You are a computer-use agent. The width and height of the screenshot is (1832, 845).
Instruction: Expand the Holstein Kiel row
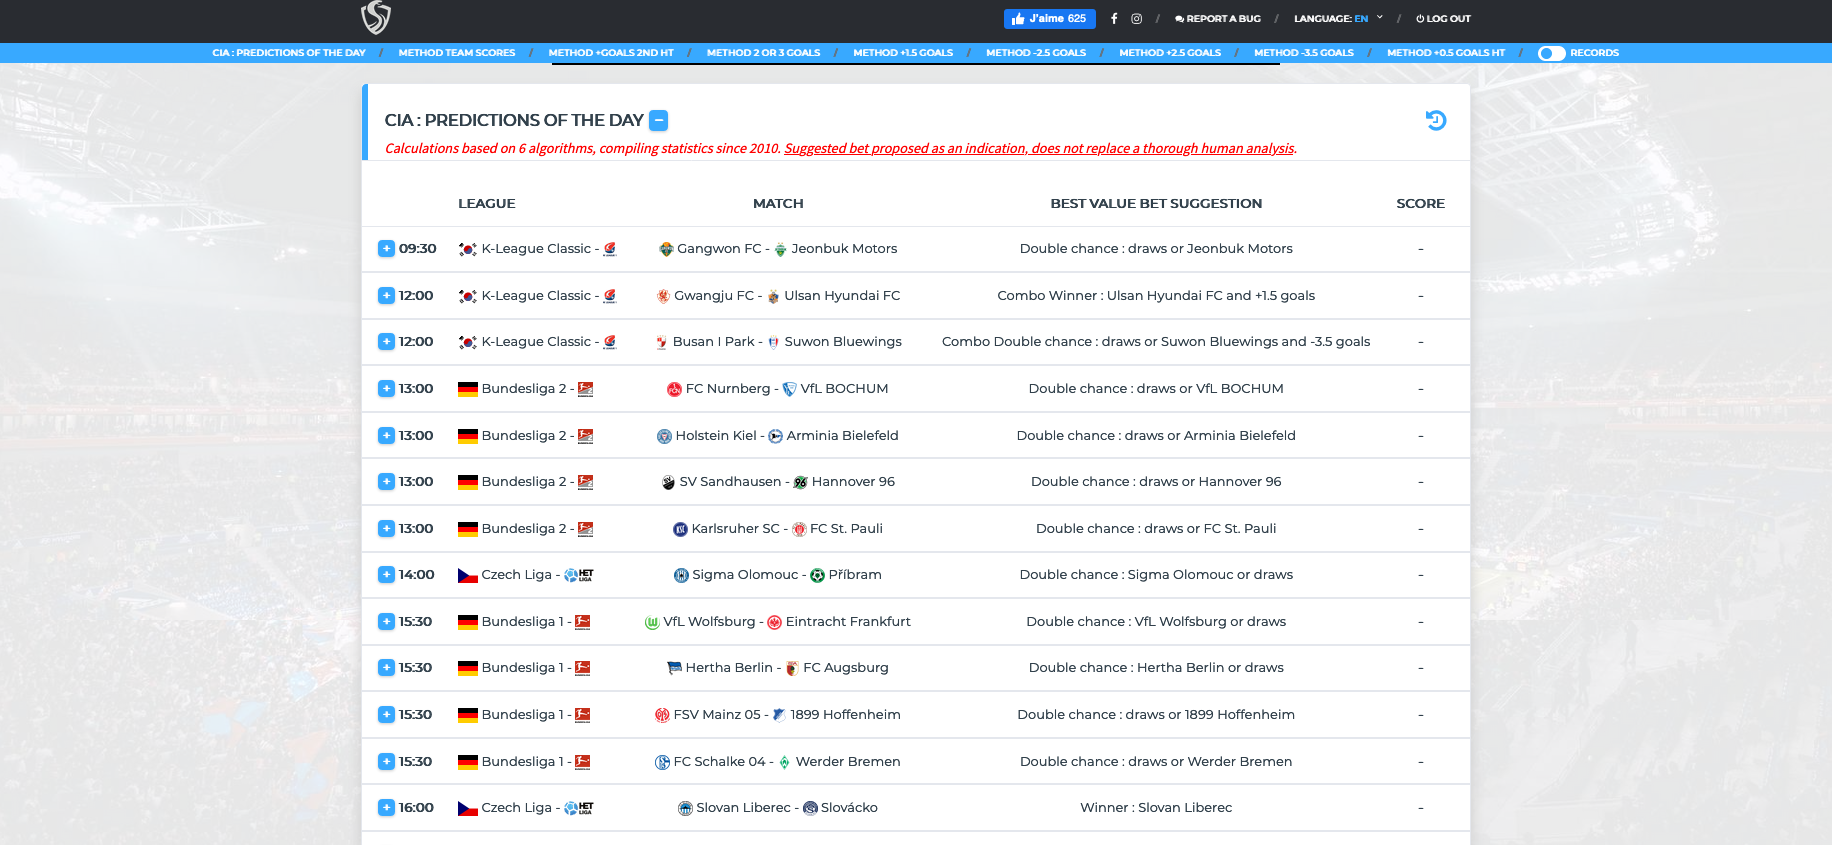386,435
